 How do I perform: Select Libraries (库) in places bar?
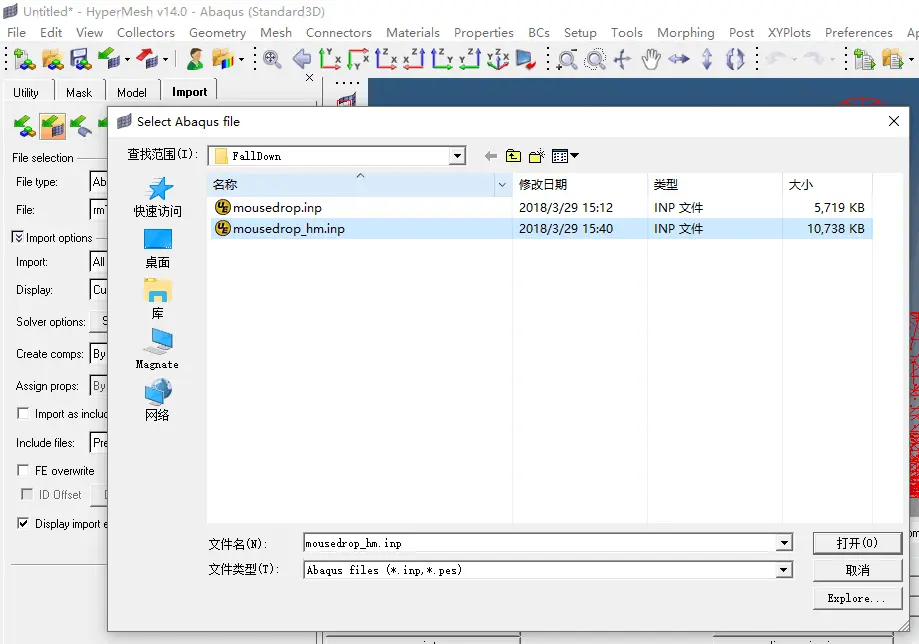[158, 299]
